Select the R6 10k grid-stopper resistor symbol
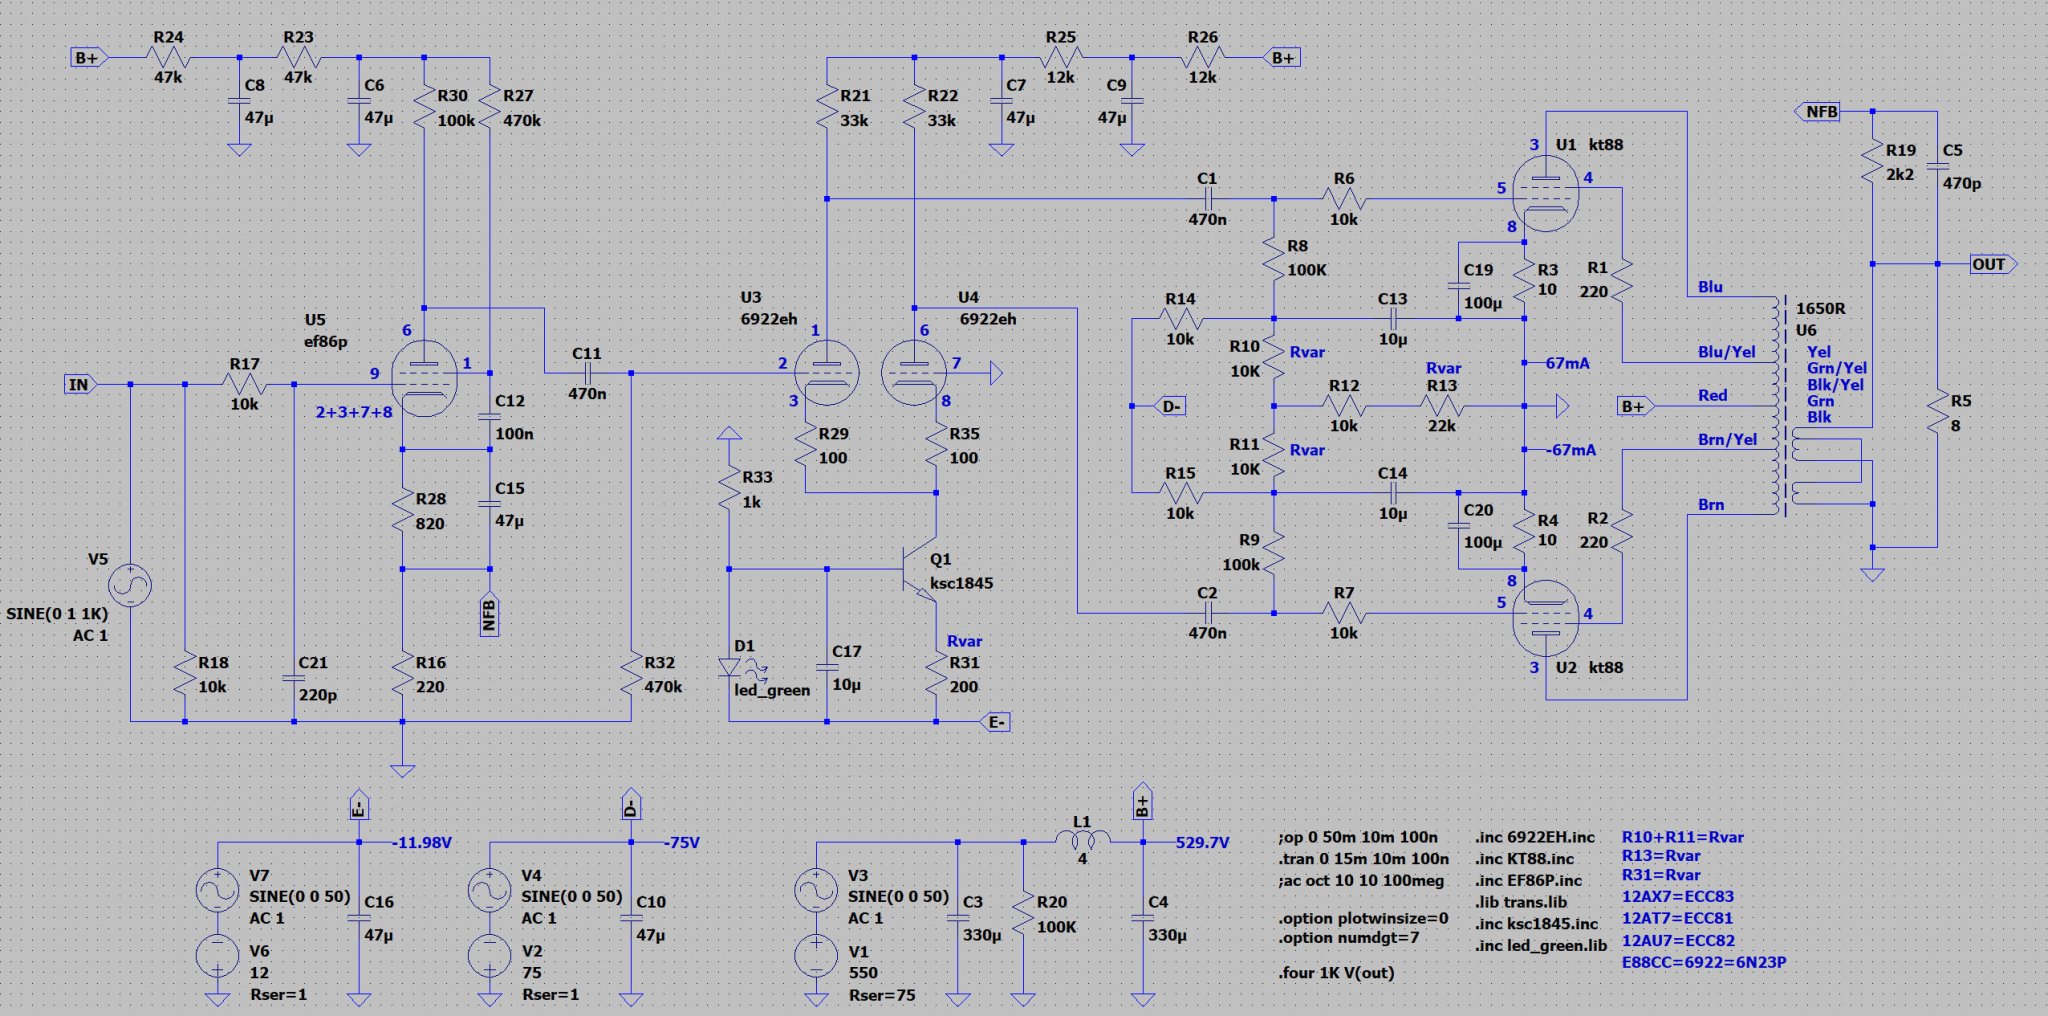This screenshot has width=2048, height=1016. (x=1343, y=199)
